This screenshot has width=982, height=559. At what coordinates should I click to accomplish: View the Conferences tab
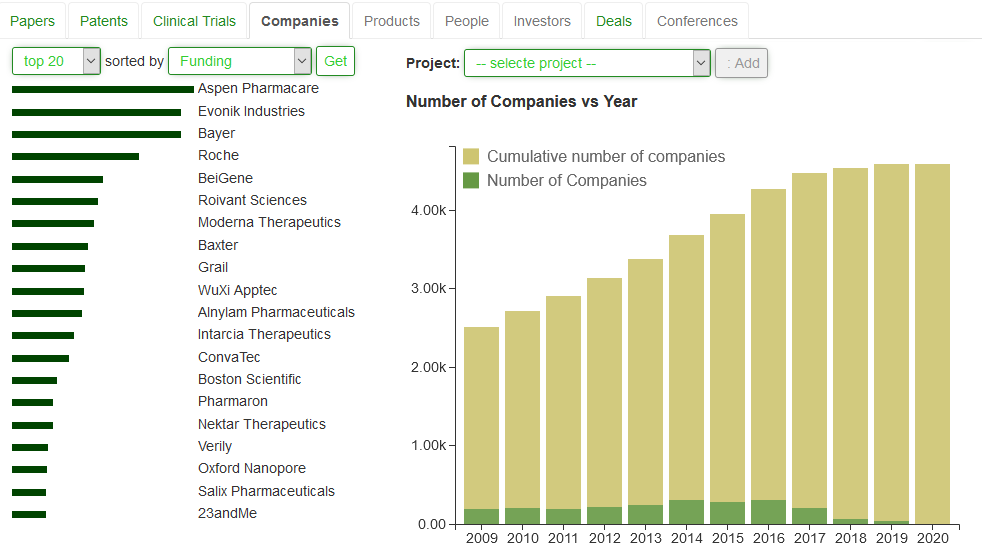pos(697,21)
